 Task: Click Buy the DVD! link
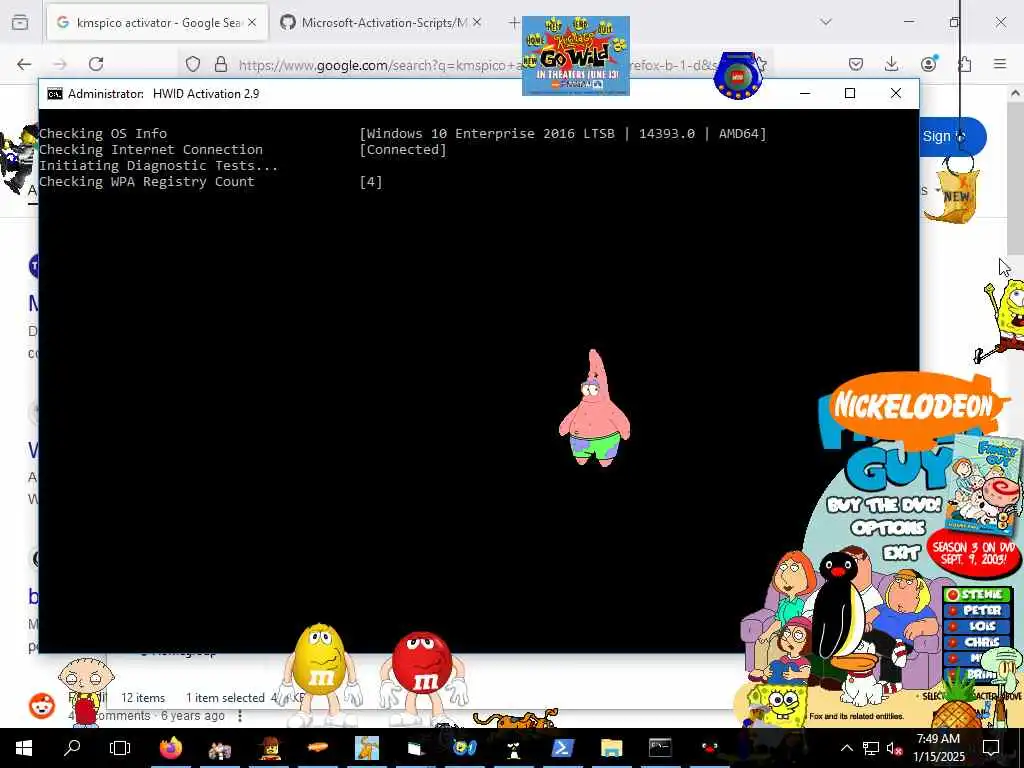[884, 505]
